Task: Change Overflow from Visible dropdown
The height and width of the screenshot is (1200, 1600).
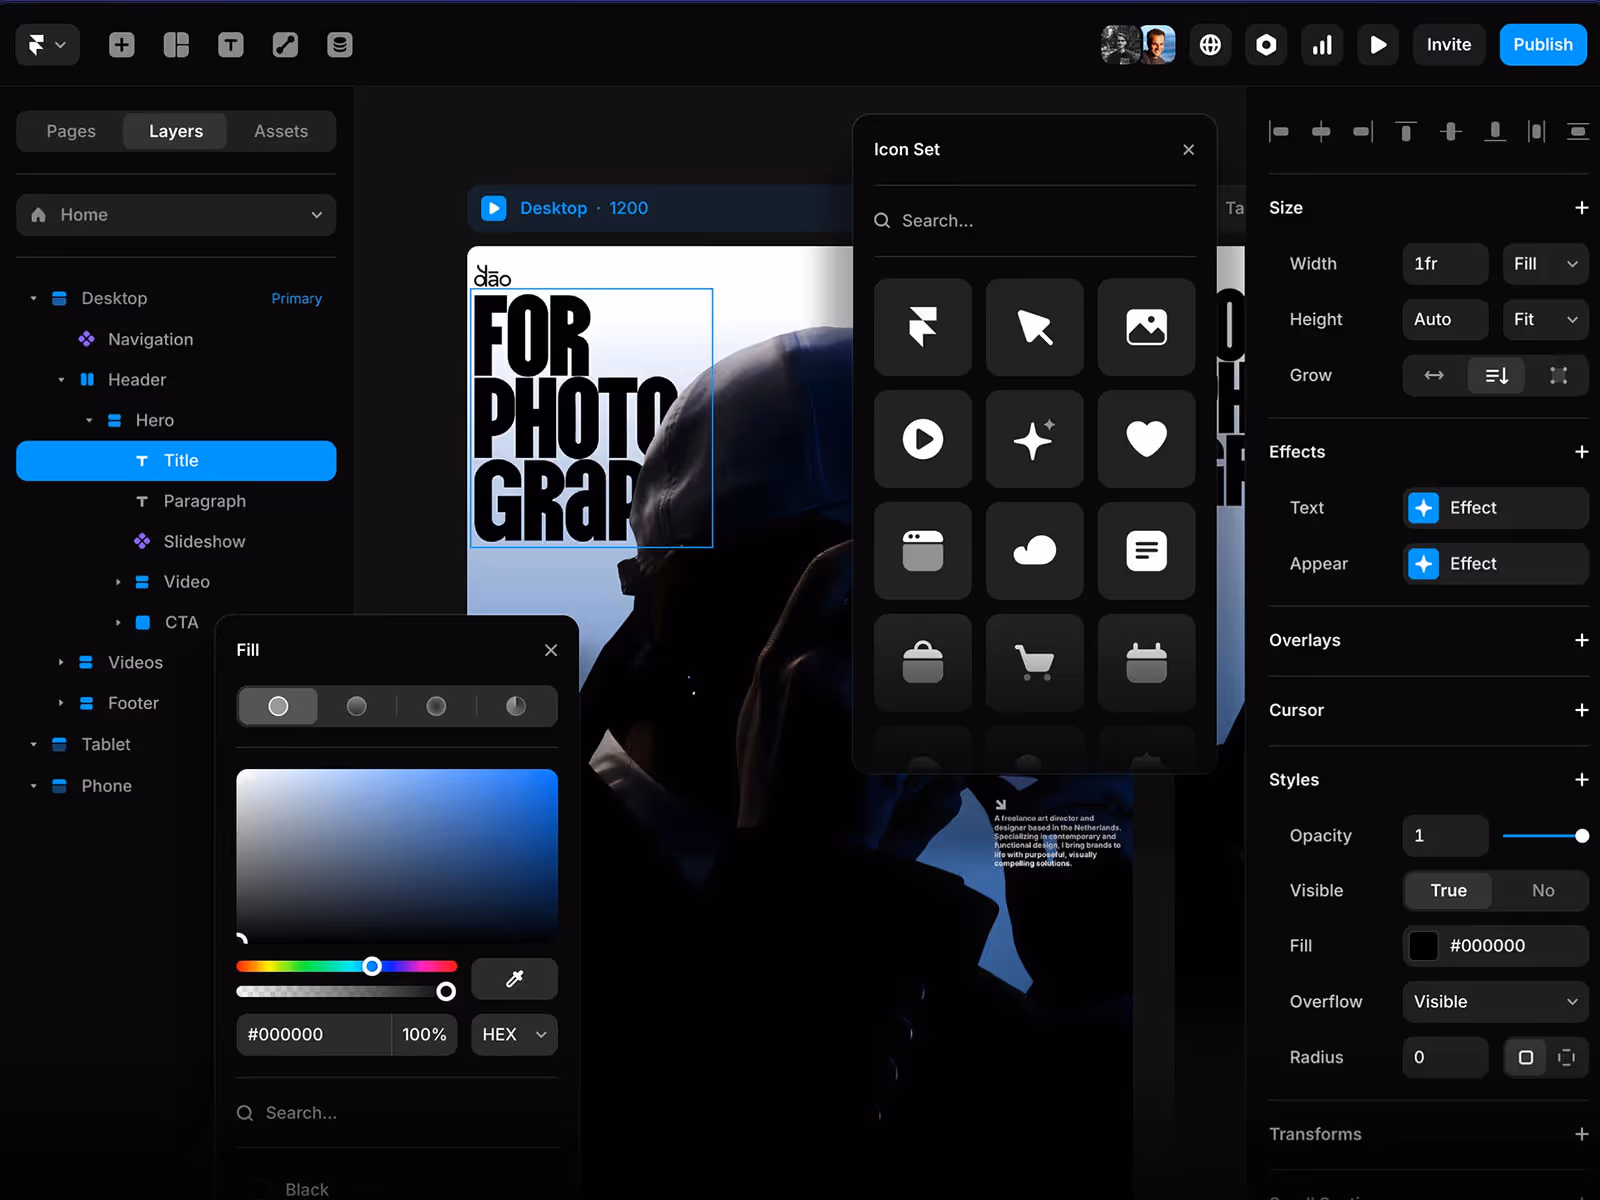Action: click(x=1494, y=1001)
